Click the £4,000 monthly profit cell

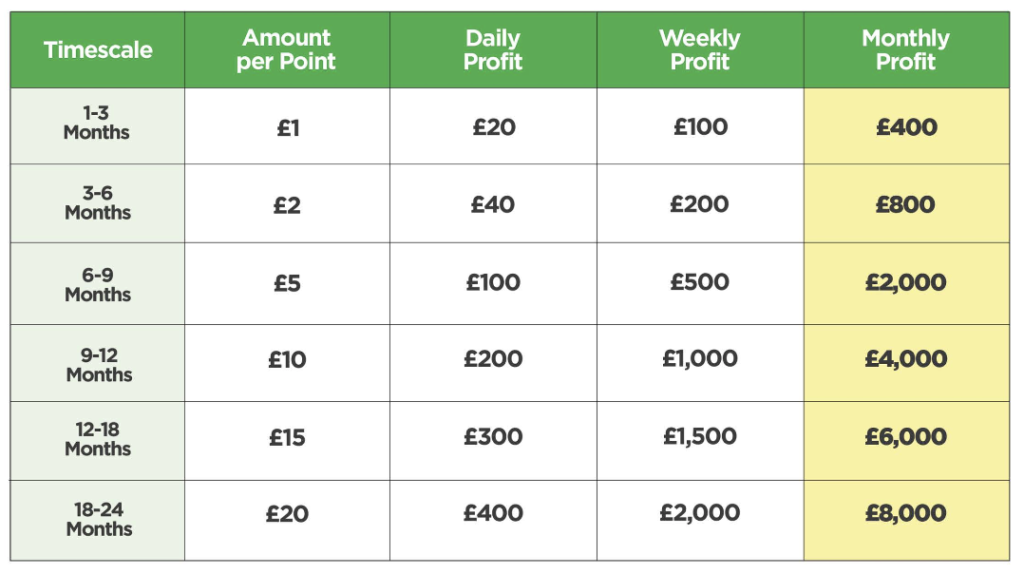click(x=906, y=360)
